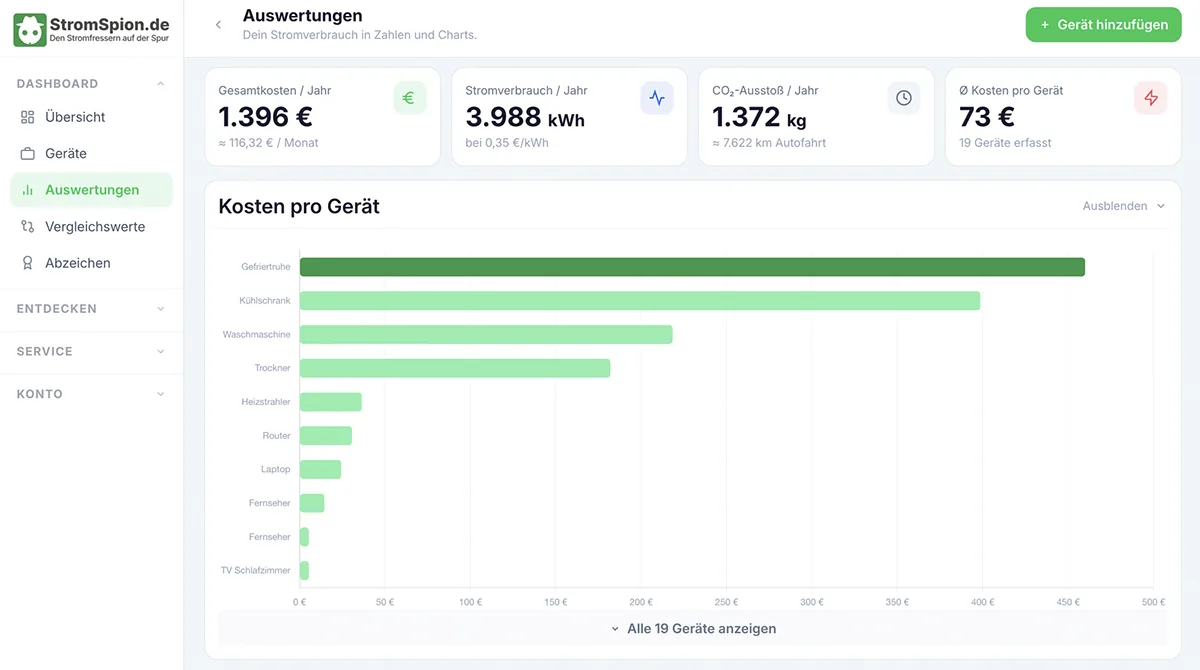This screenshot has width=1200, height=670.
Task: Open Übersicht via its grid icon
Action: (x=28, y=117)
